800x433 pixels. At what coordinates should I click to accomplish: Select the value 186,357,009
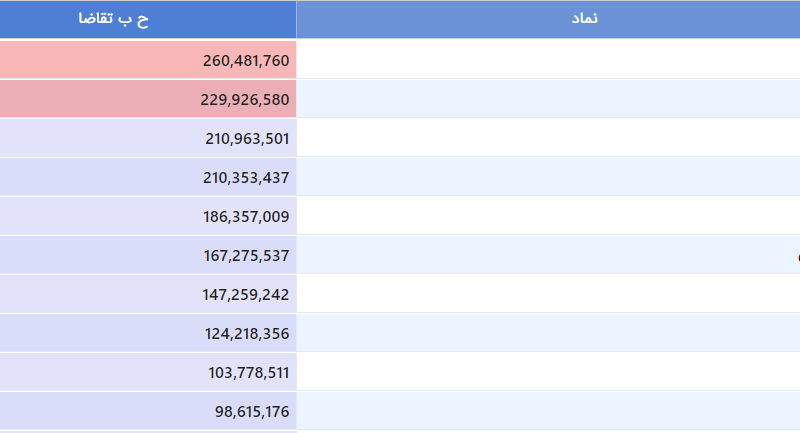(148, 216)
